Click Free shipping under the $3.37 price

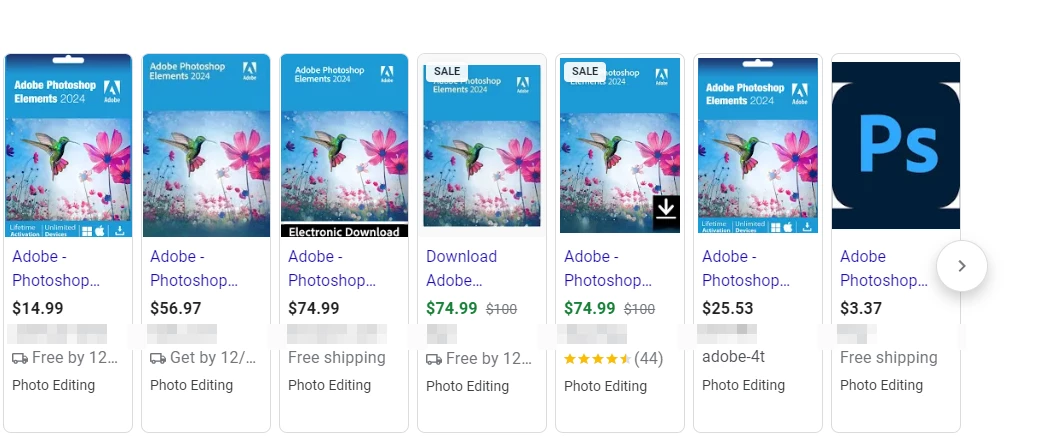click(889, 358)
